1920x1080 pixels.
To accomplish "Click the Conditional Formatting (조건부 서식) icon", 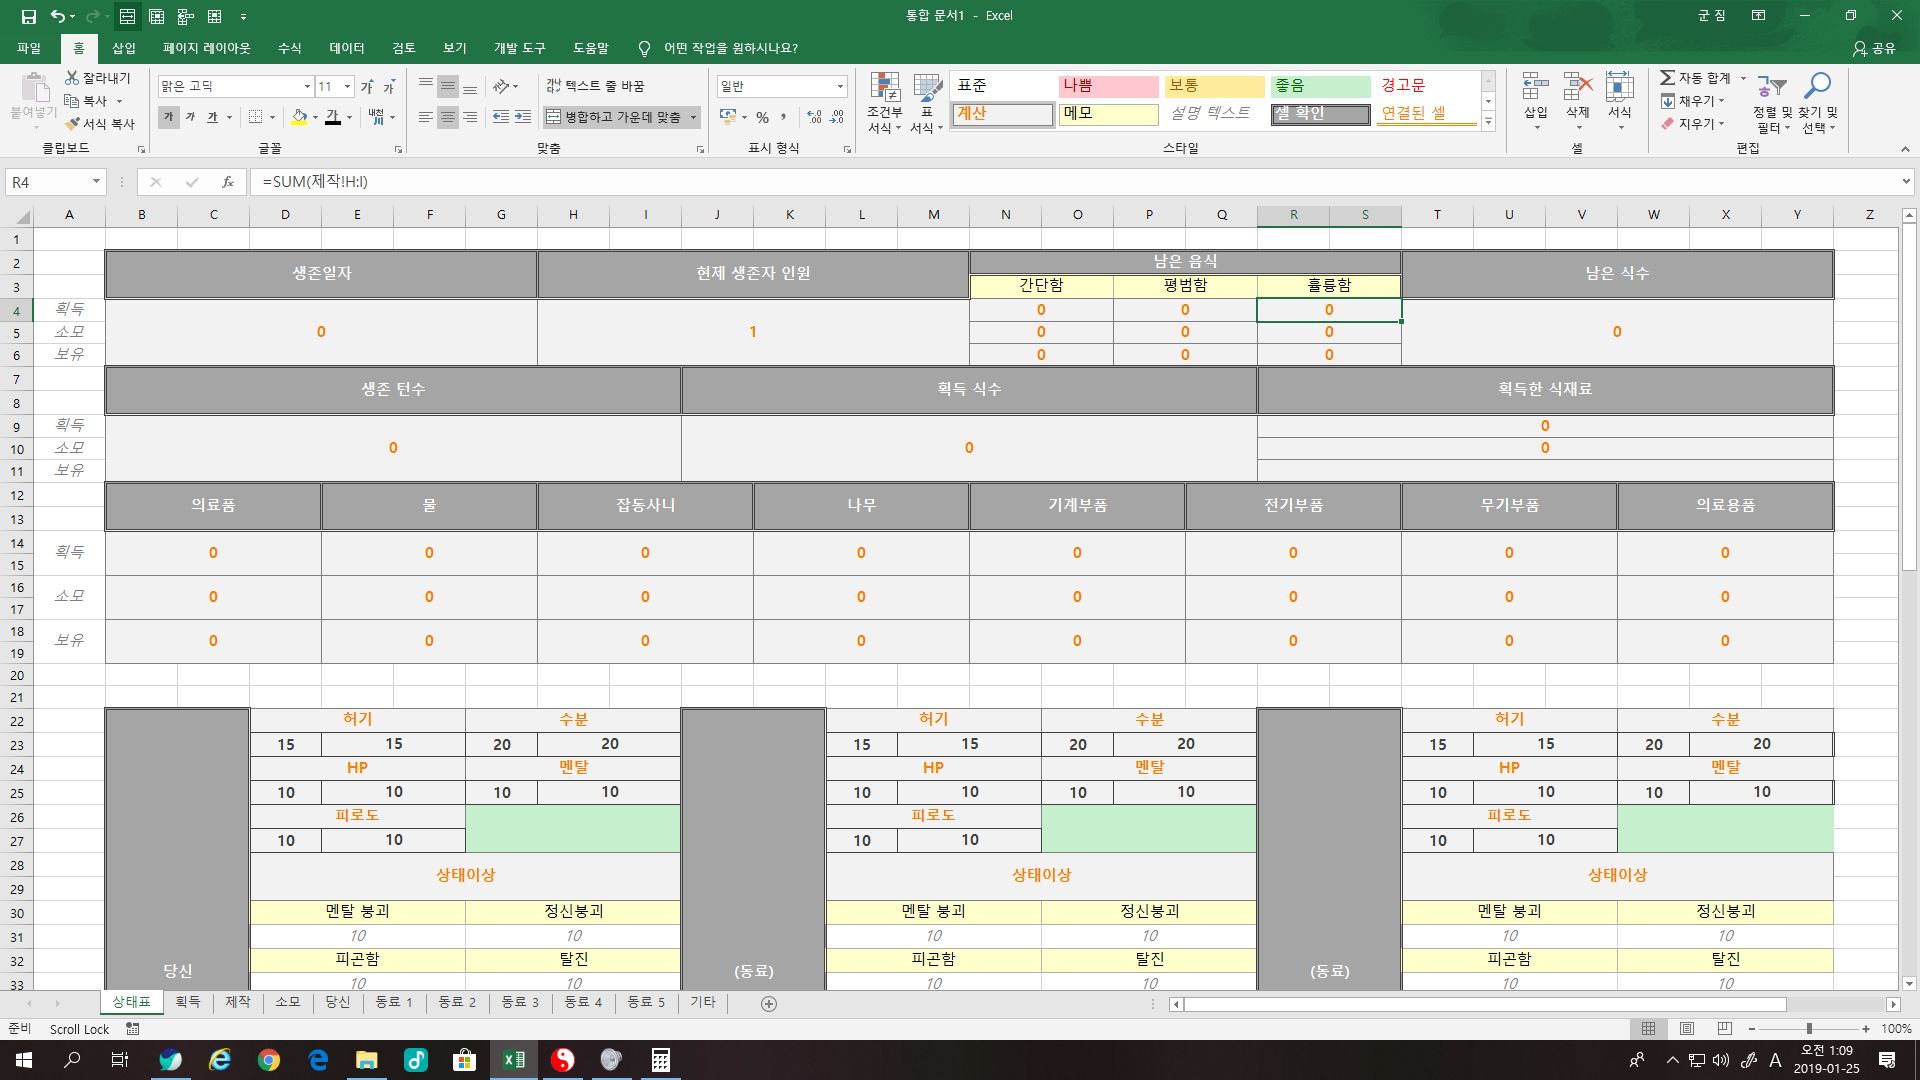I will (884, 89).
